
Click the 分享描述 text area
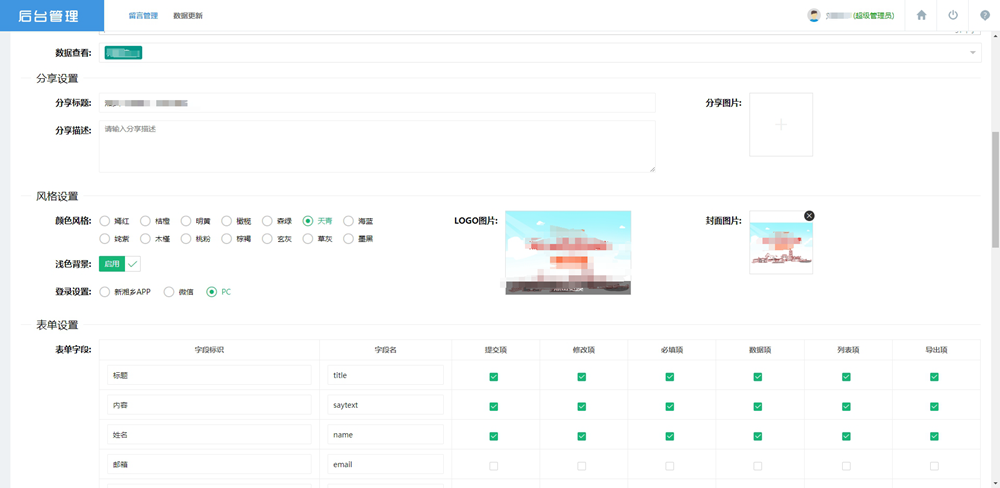[x=376, y=146]
